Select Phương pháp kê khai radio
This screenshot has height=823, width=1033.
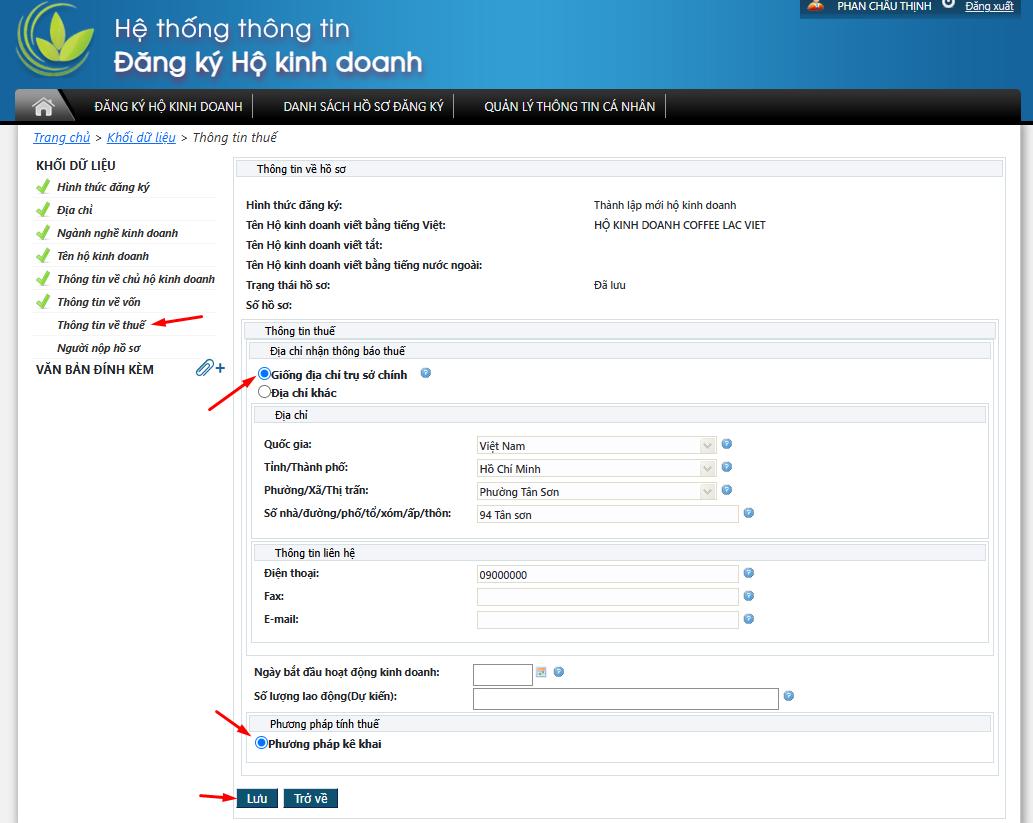261,743
